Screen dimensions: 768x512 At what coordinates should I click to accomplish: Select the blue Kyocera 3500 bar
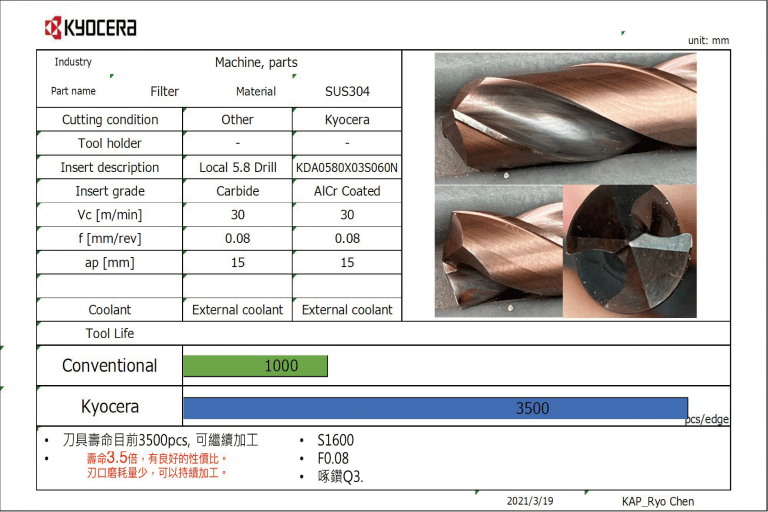pos(435,408)
